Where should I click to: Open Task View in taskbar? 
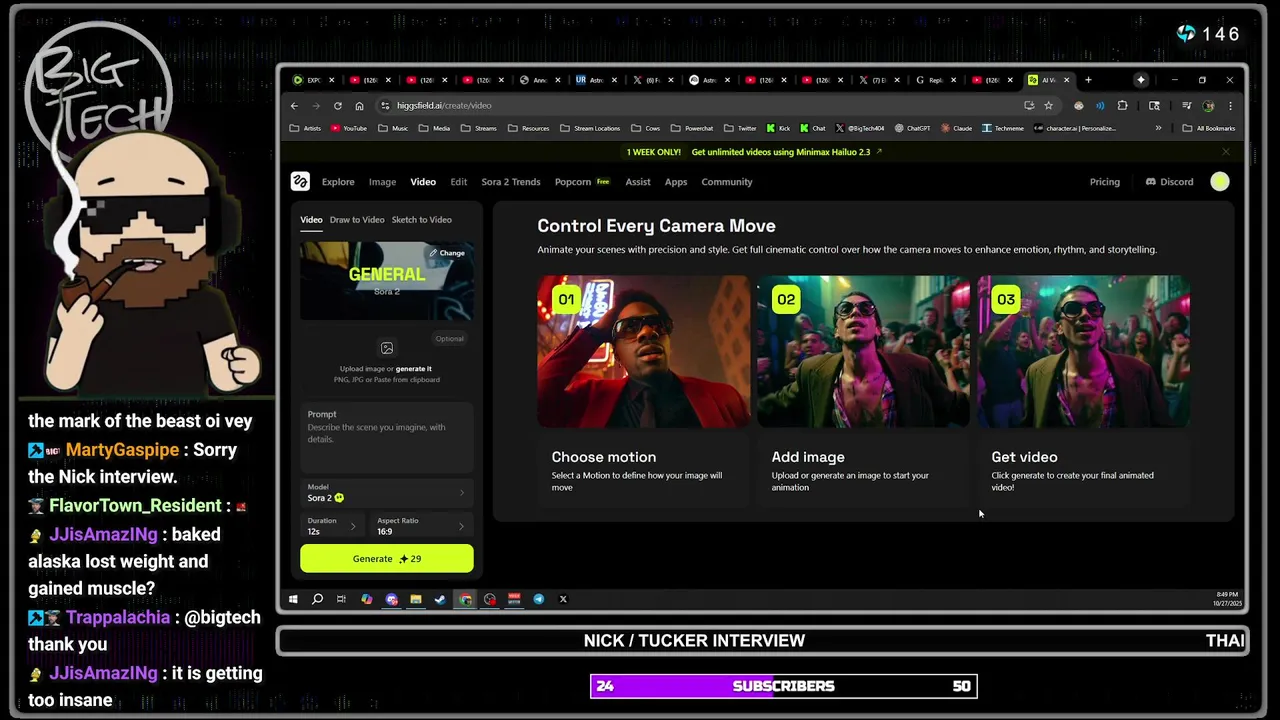click(341, 599)
